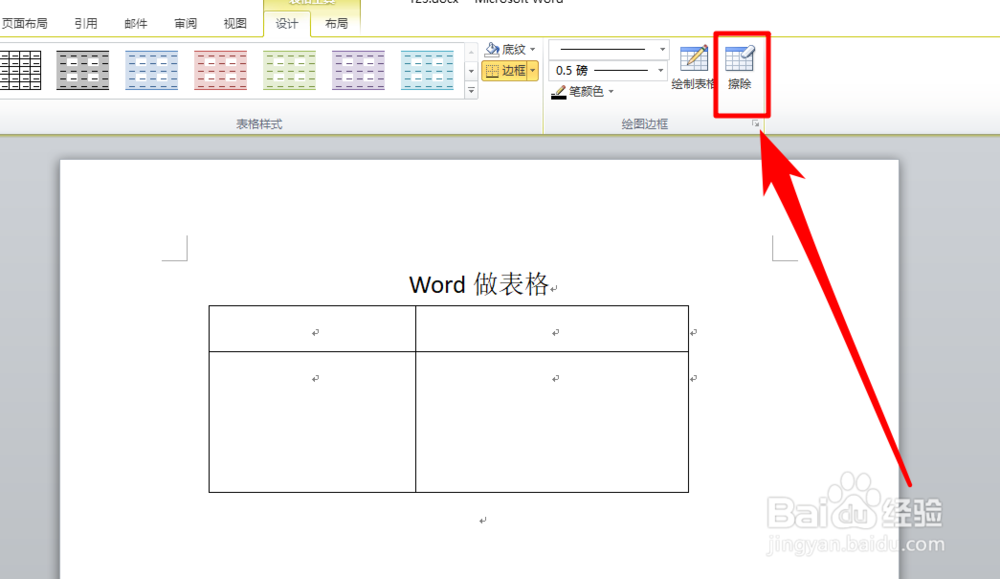This screenshot has width=1000, height=579.
Task: Place cursor in the top-left table cell
Action: pos(310,327)
